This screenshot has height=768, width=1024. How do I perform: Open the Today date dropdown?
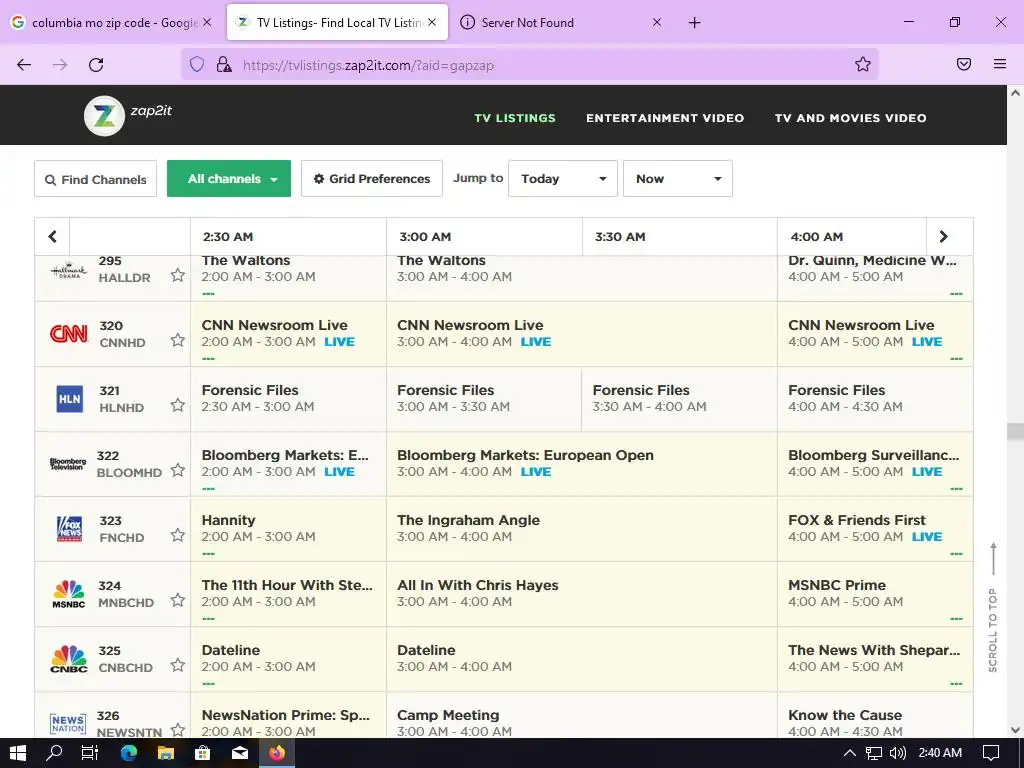click(562, 178)
